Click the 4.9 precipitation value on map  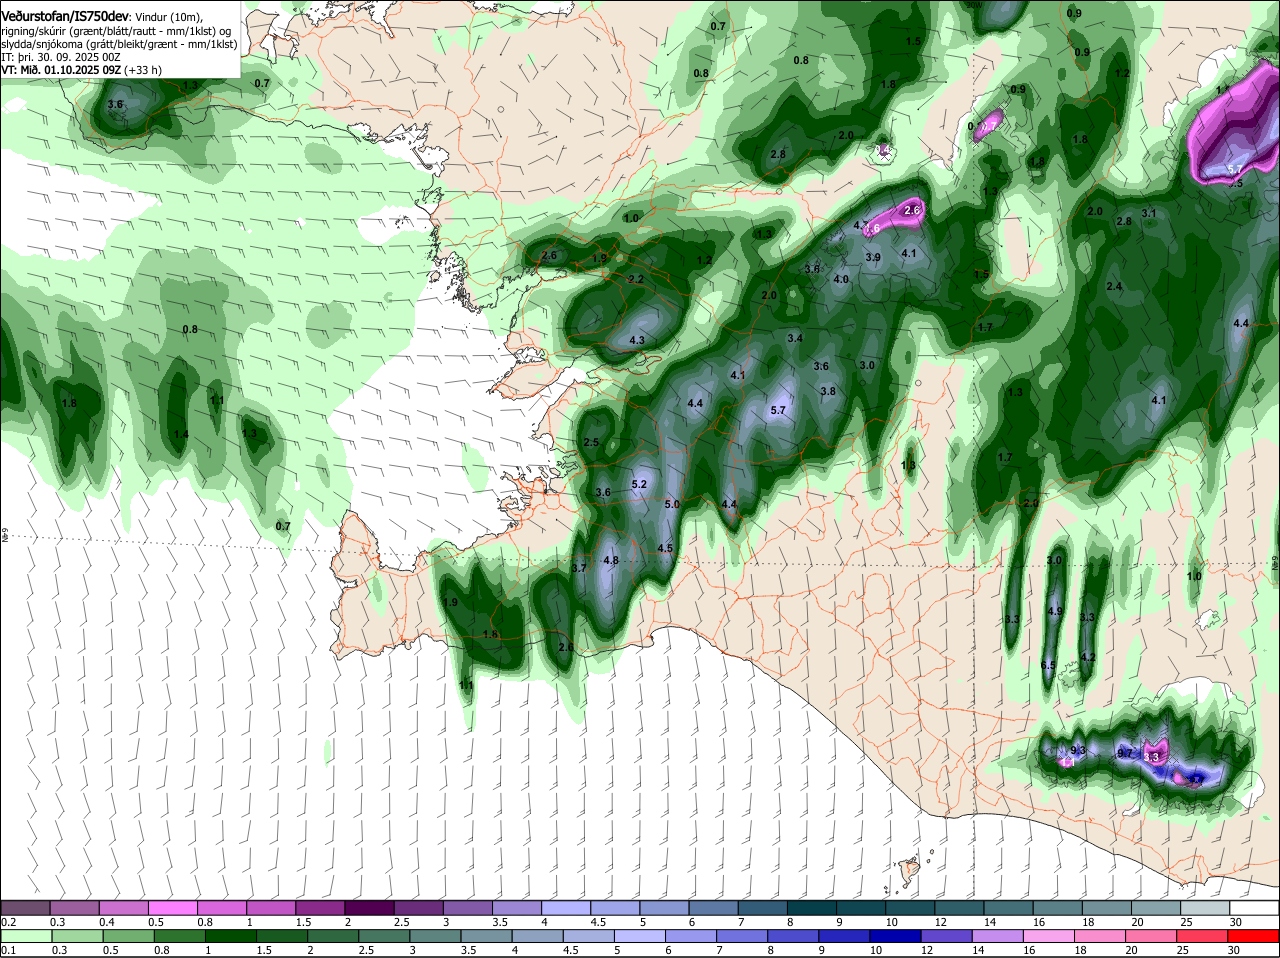coord(1054,611)
